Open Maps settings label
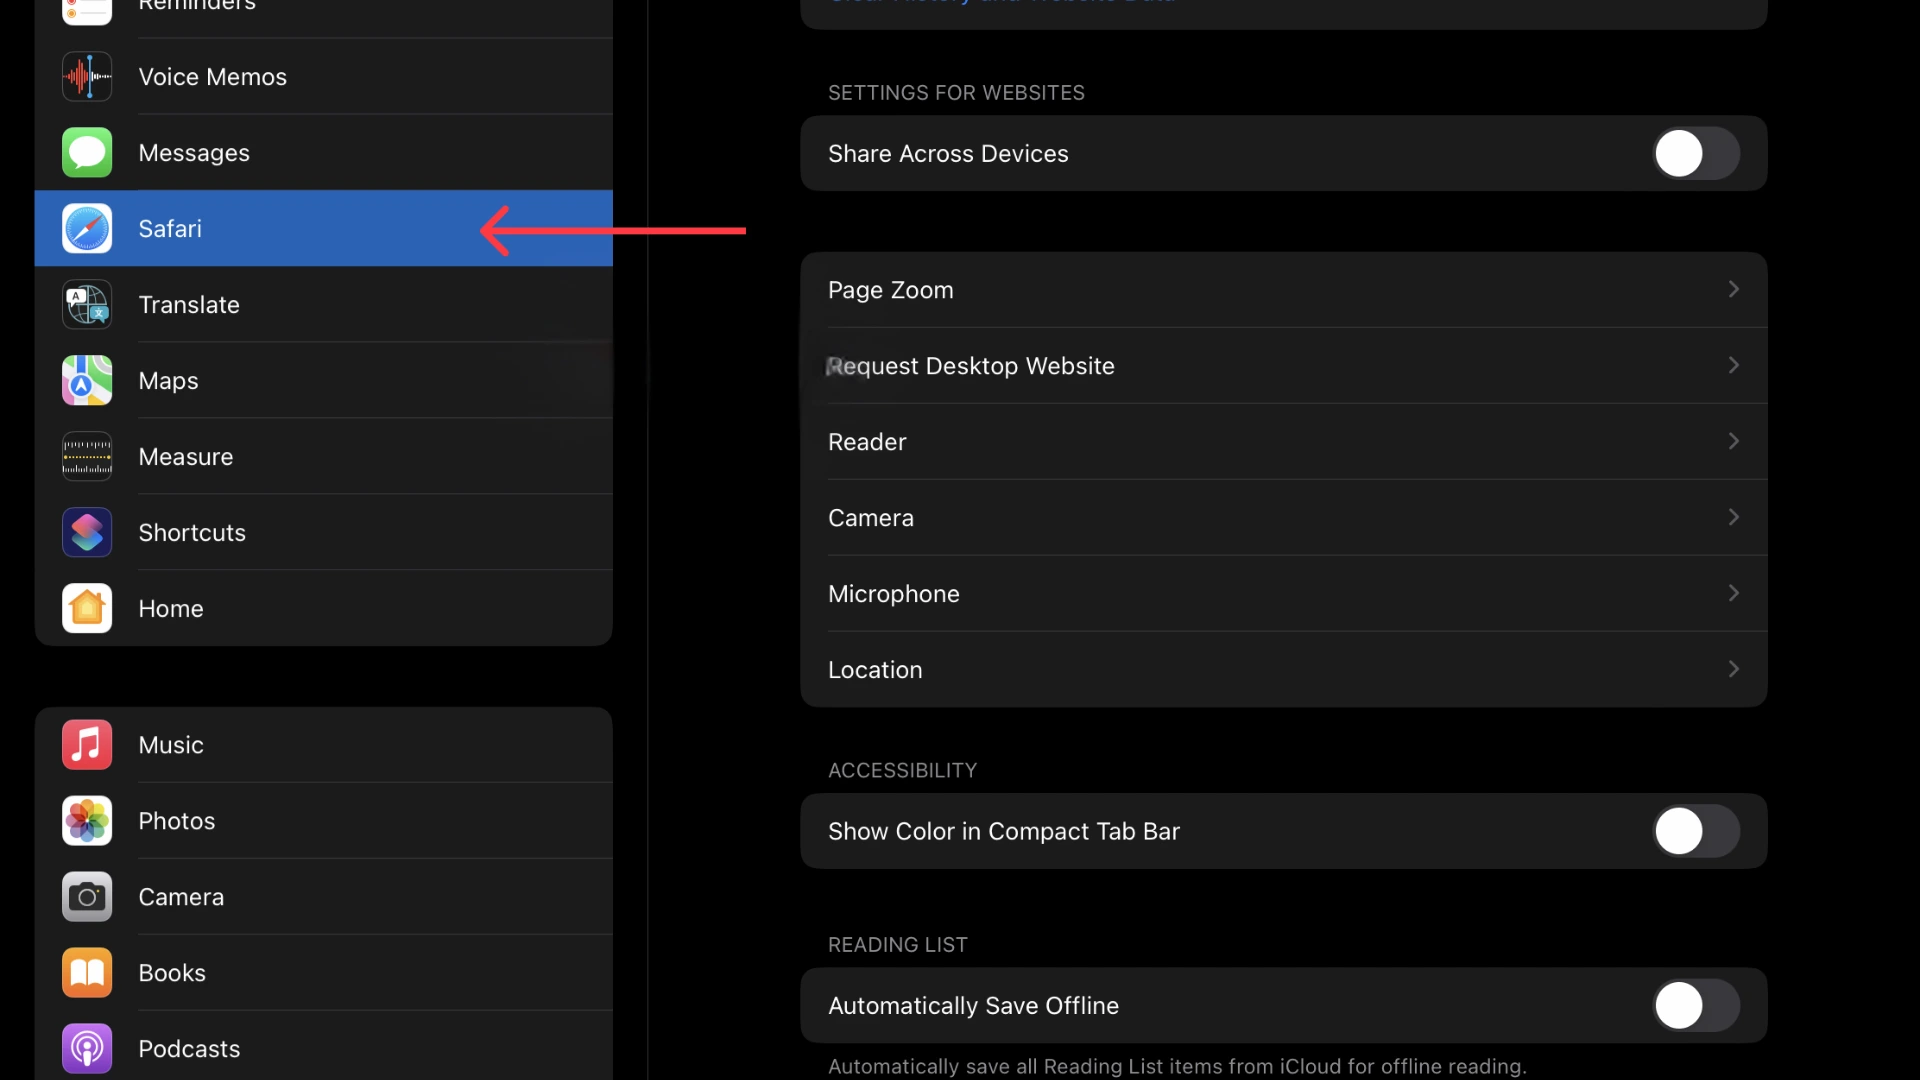1920x1080 pixels. coord(168,381)
